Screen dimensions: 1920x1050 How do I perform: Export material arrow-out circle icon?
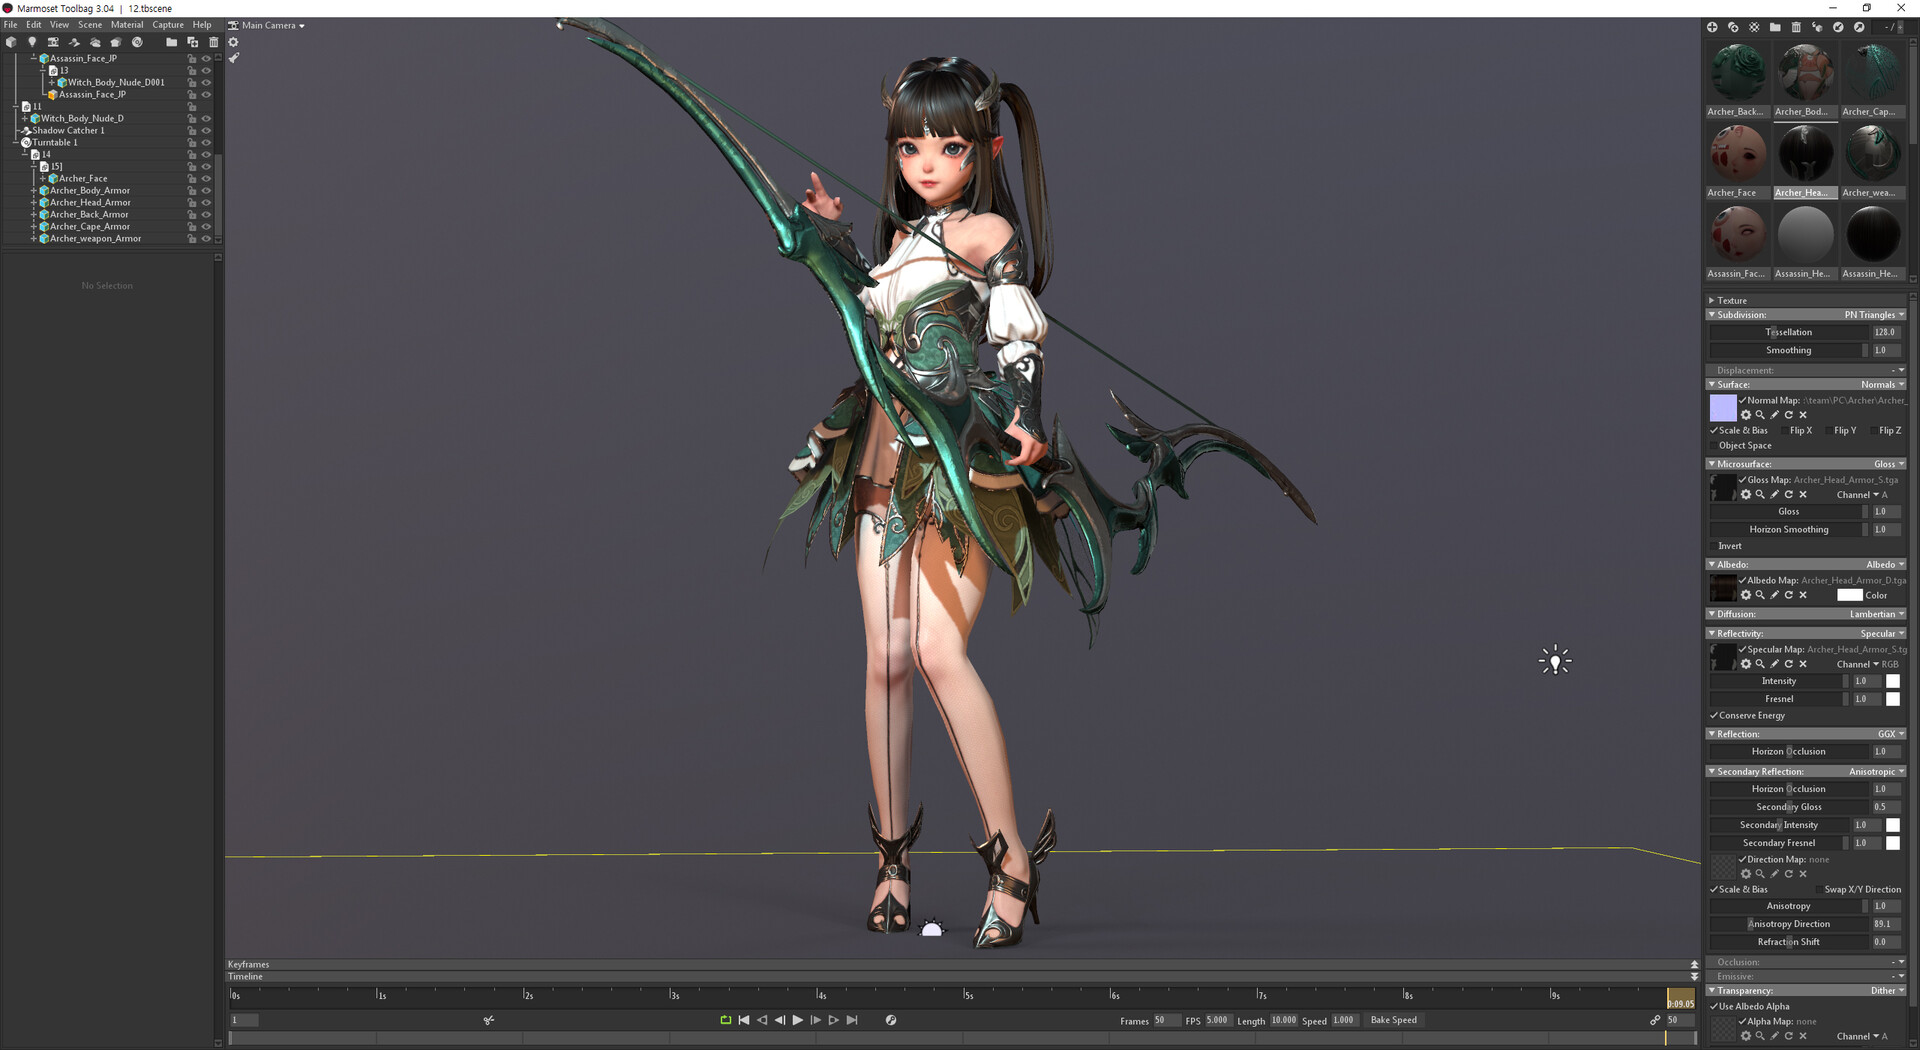coord(1859,27)
